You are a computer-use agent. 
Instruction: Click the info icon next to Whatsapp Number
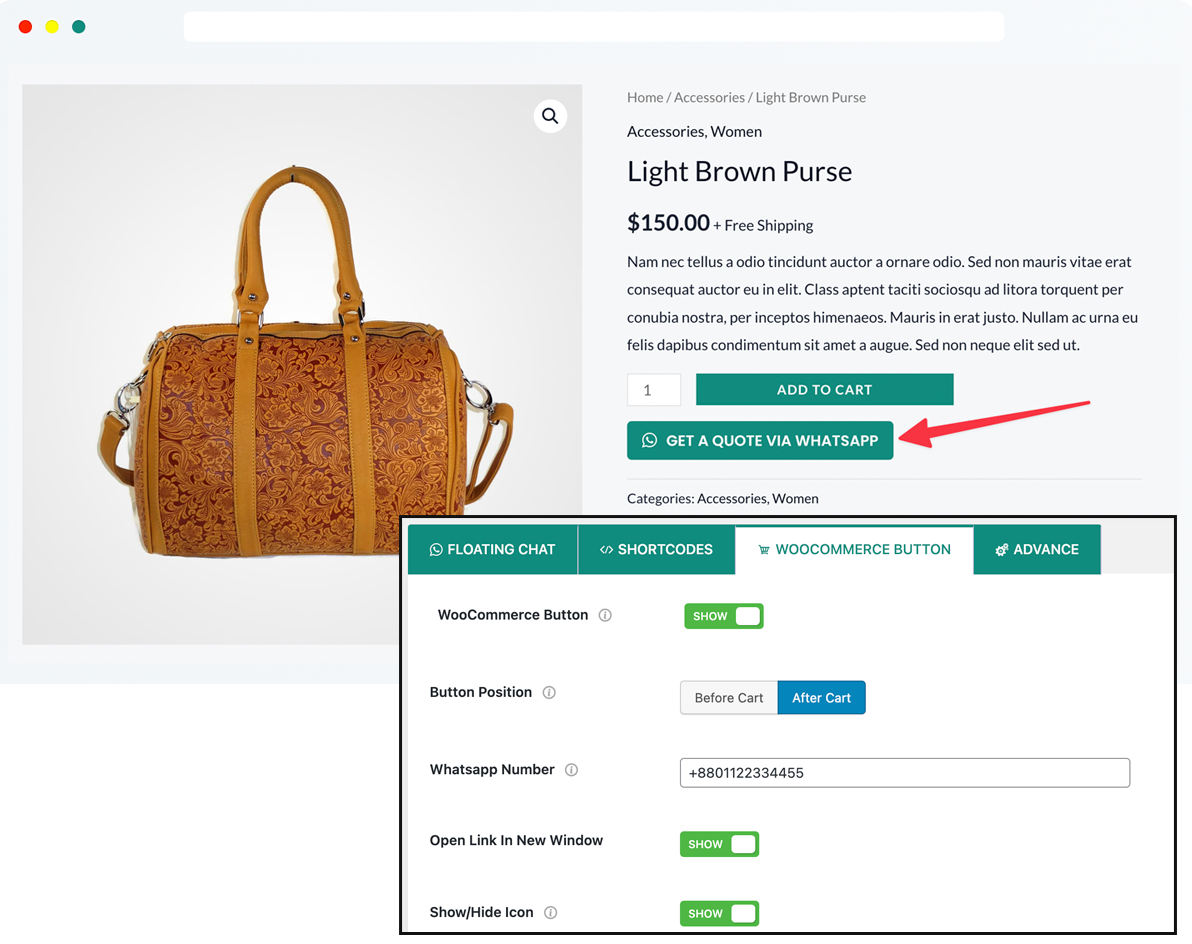pyautogui.click(x=572, y=770)
